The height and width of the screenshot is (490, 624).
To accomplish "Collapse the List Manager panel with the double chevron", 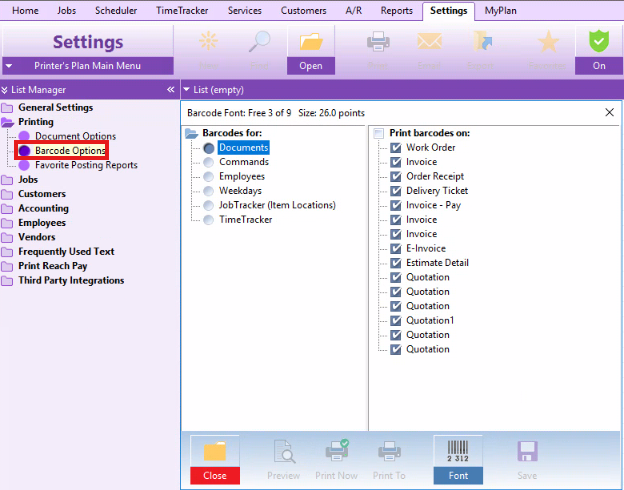I will coord(171,90).
